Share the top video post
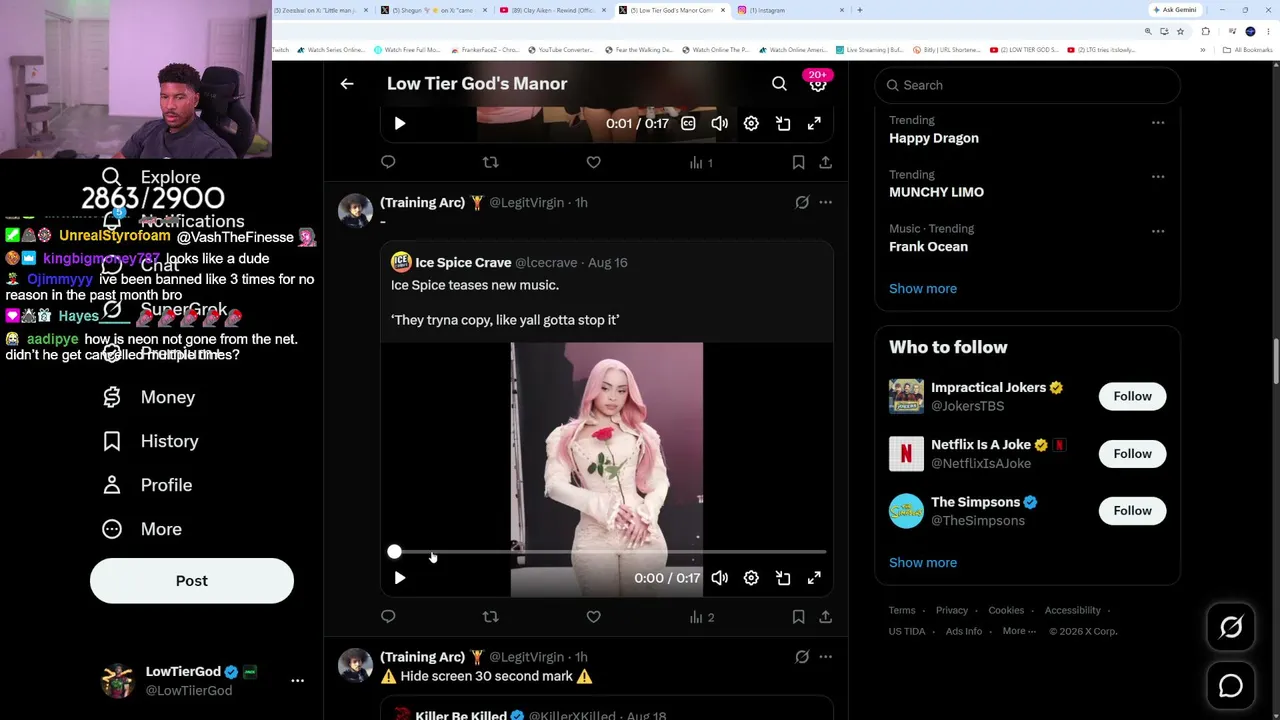 825,162
